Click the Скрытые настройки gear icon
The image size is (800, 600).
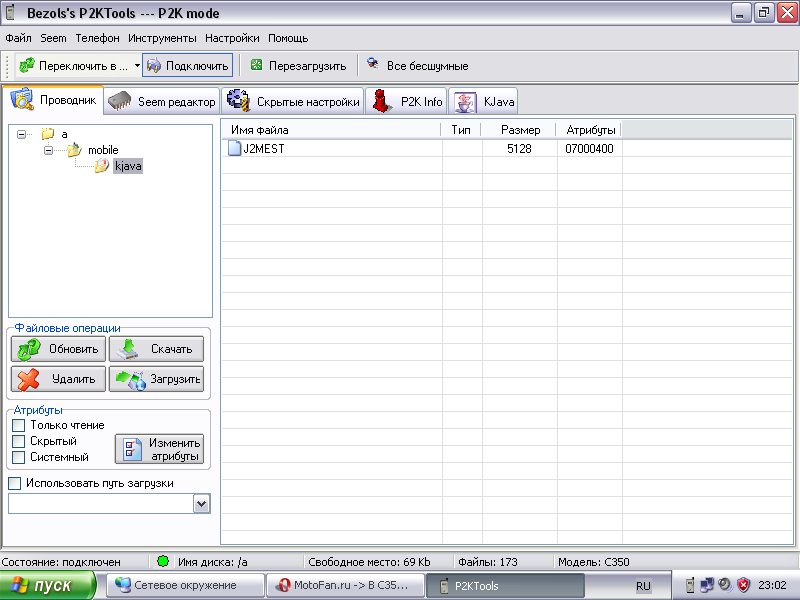[x=238, y=100]
